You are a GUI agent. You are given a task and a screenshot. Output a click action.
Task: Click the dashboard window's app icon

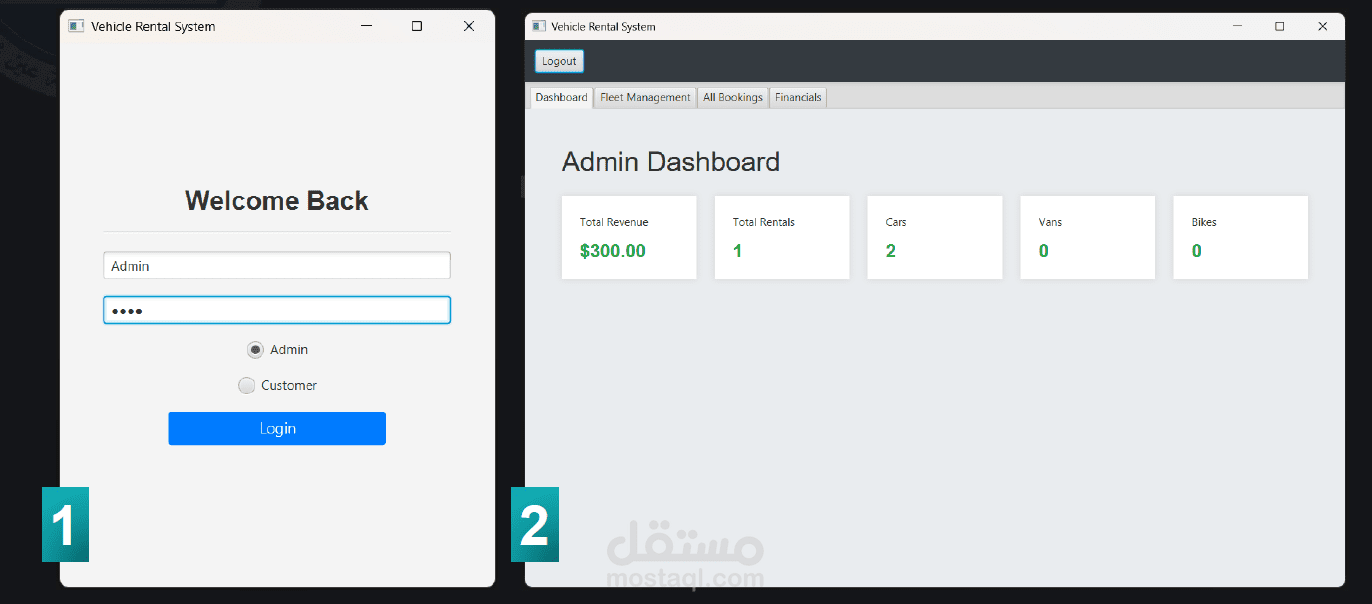539,26
